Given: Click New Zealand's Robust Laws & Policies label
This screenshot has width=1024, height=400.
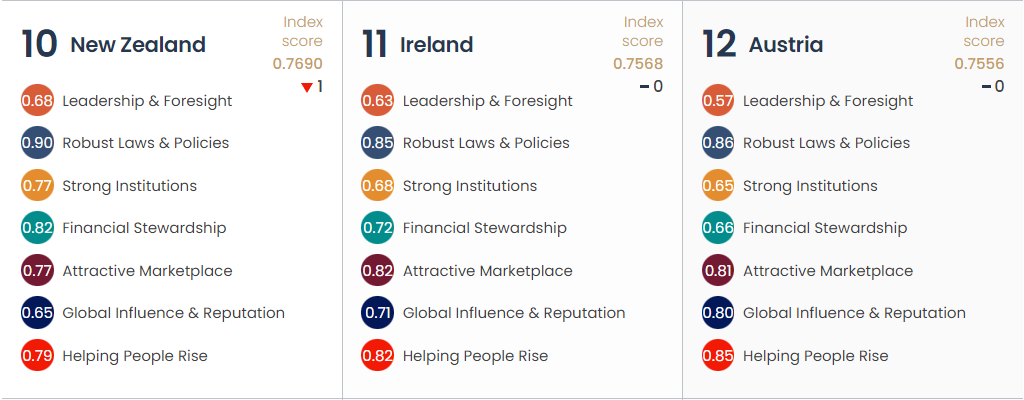Looking at the screenshot, I should click(x=146, y=143).
